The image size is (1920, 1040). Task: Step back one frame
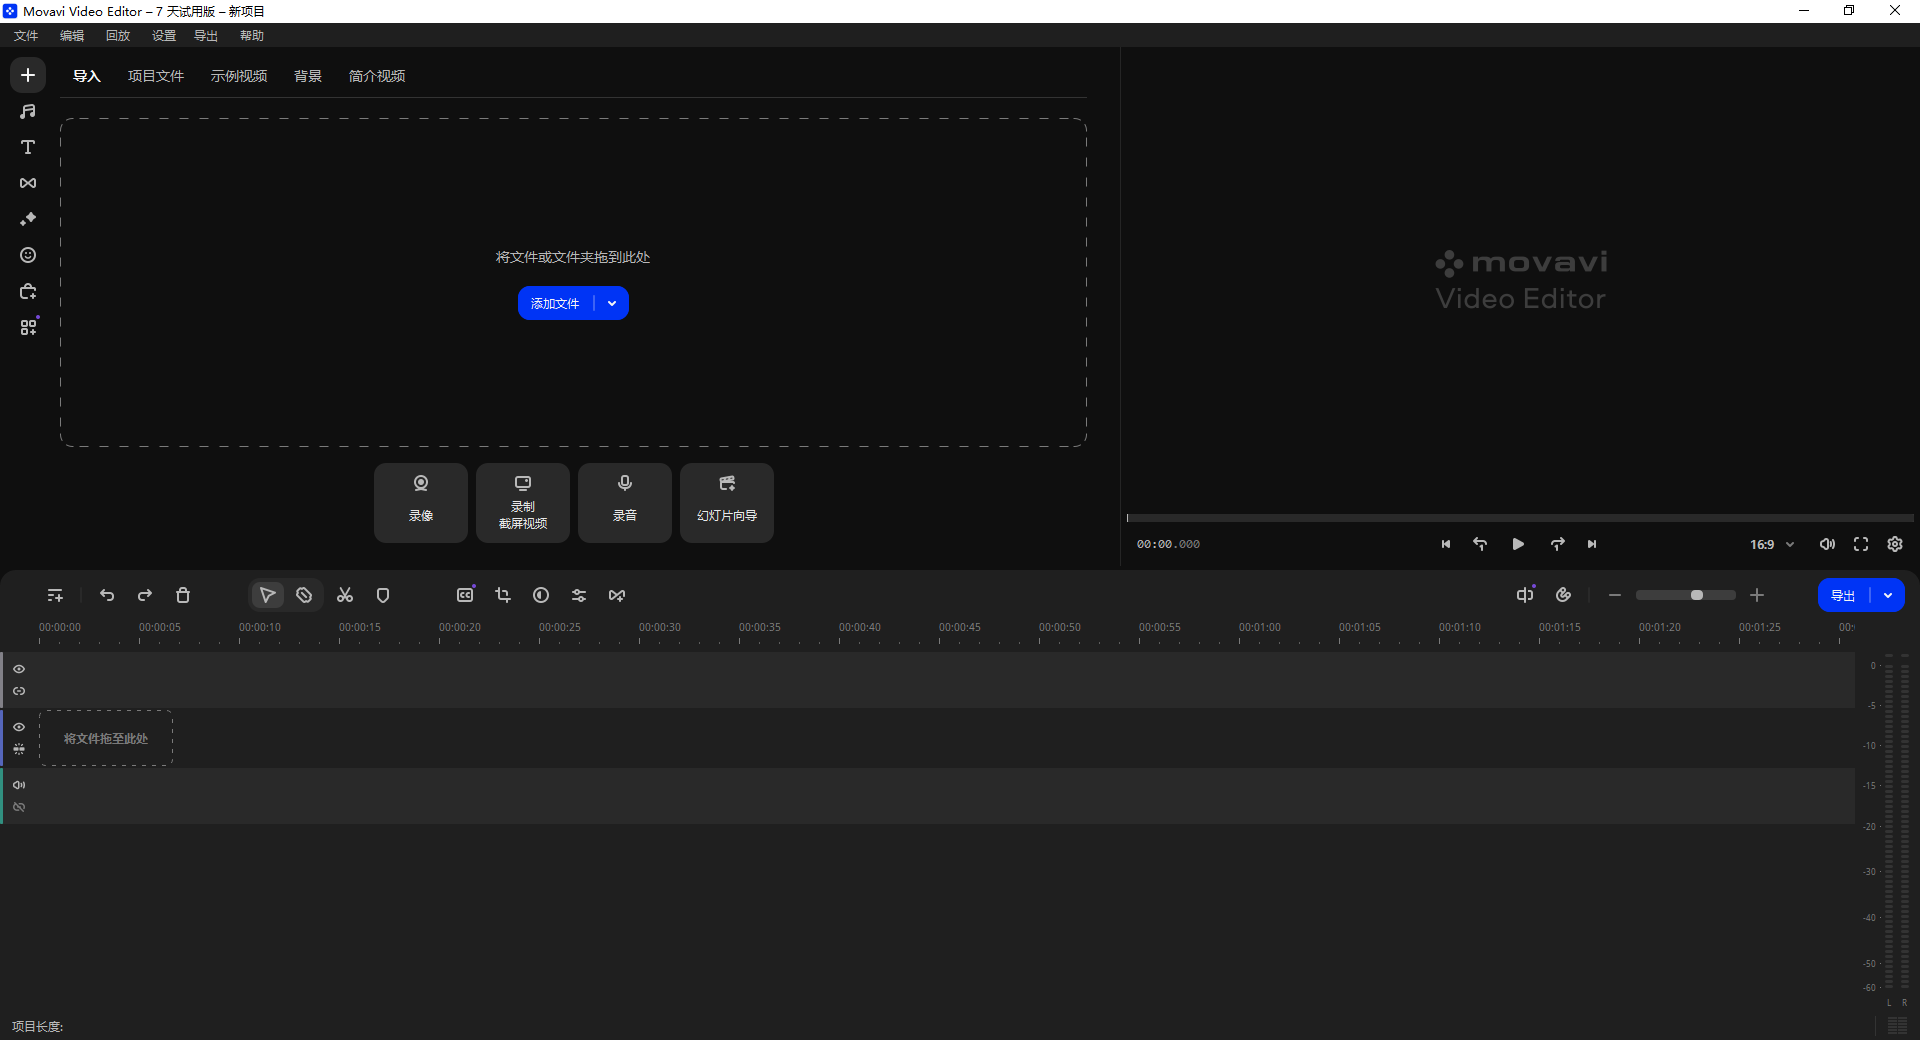[x=1480, y=544]
